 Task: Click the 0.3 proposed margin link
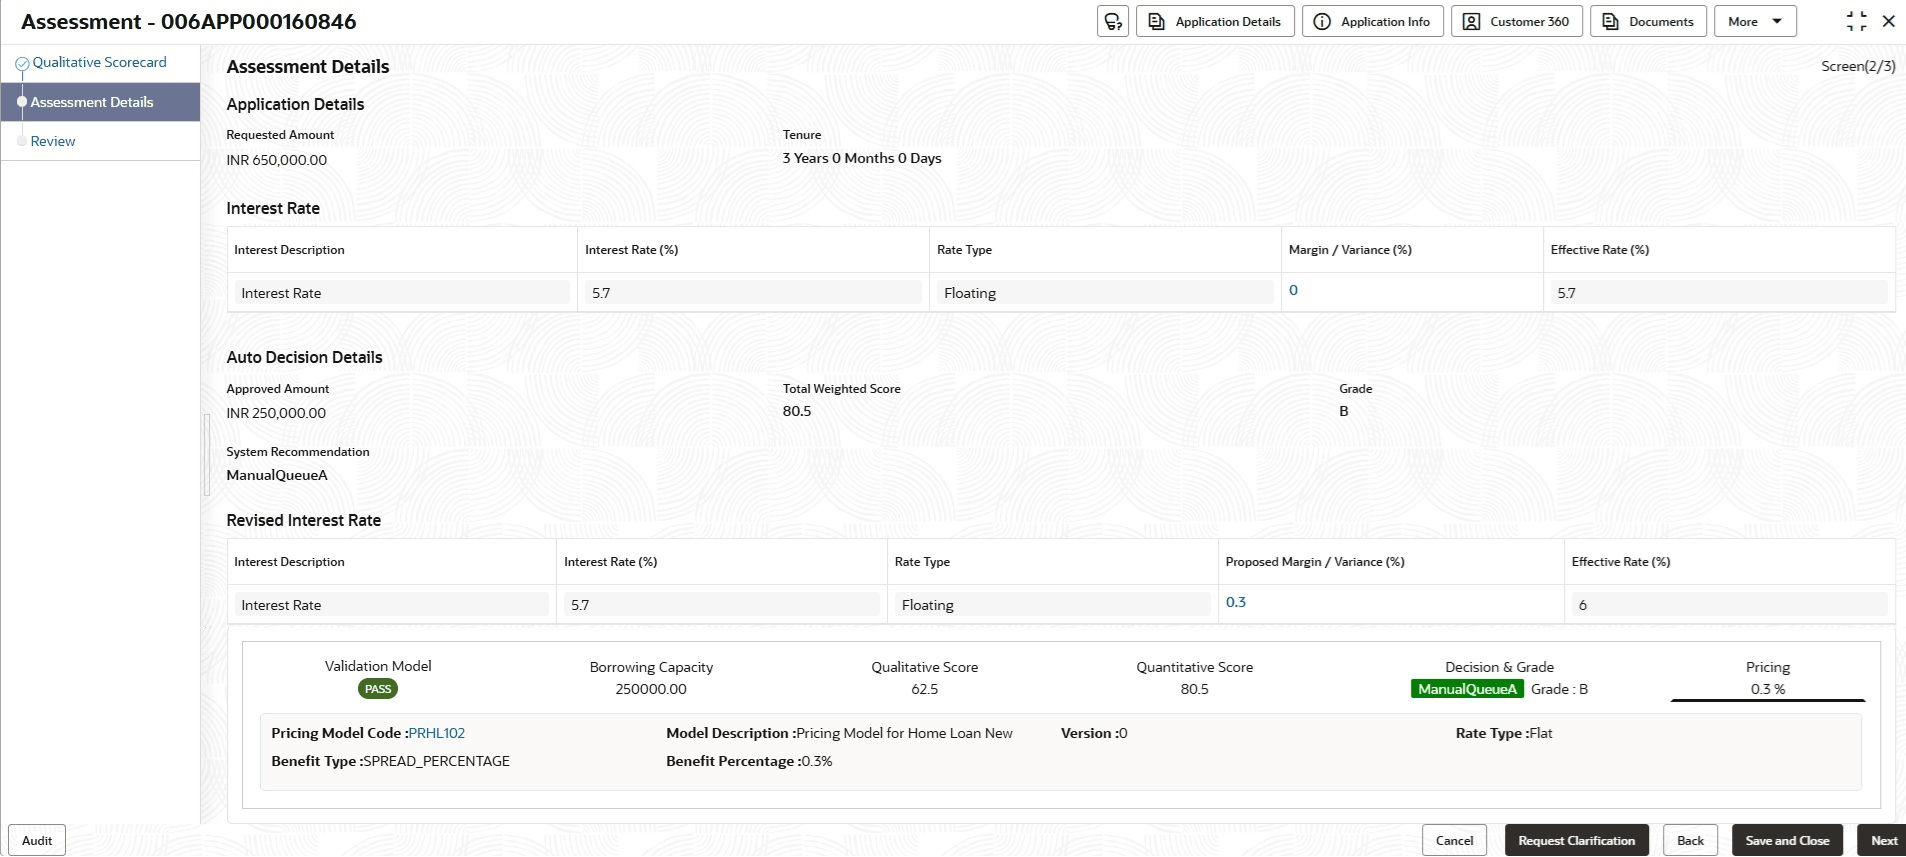click(x=1236, y=602)
